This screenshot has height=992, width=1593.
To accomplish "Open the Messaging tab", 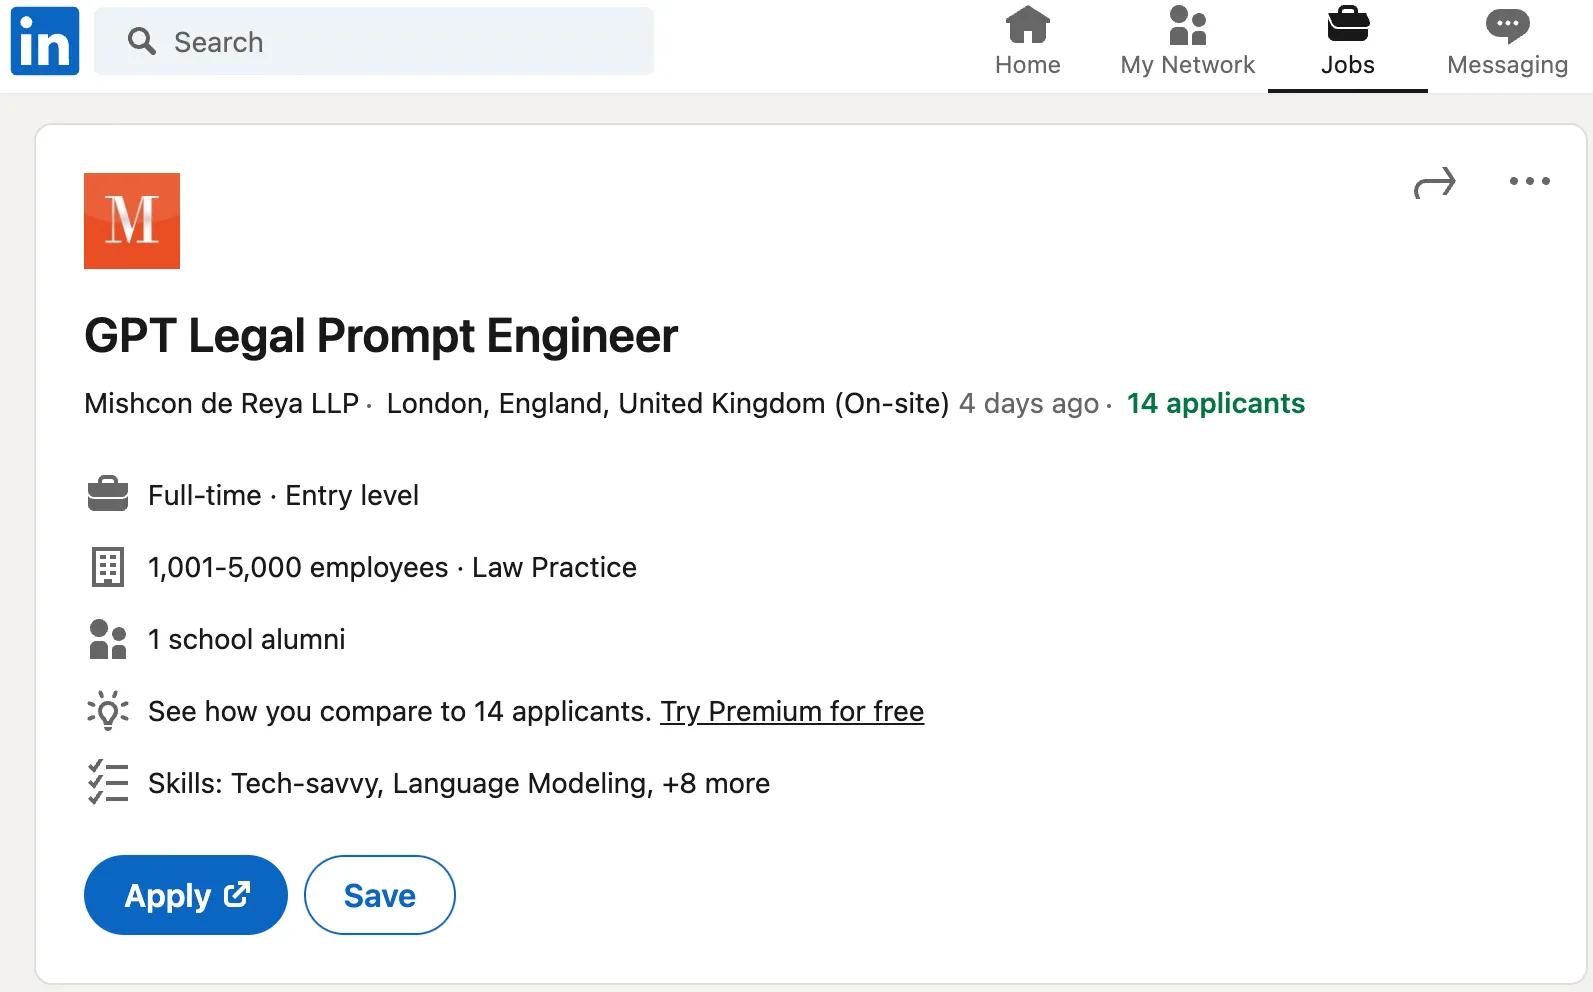I will 1507,41.
